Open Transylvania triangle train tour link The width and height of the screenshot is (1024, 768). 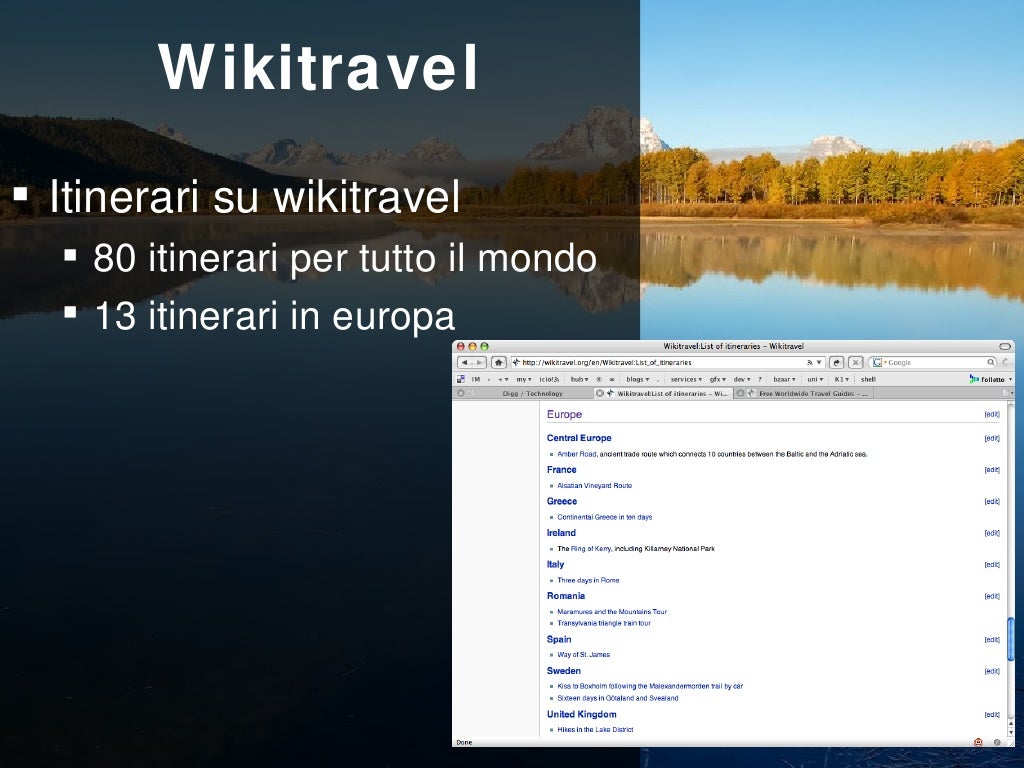604,623
